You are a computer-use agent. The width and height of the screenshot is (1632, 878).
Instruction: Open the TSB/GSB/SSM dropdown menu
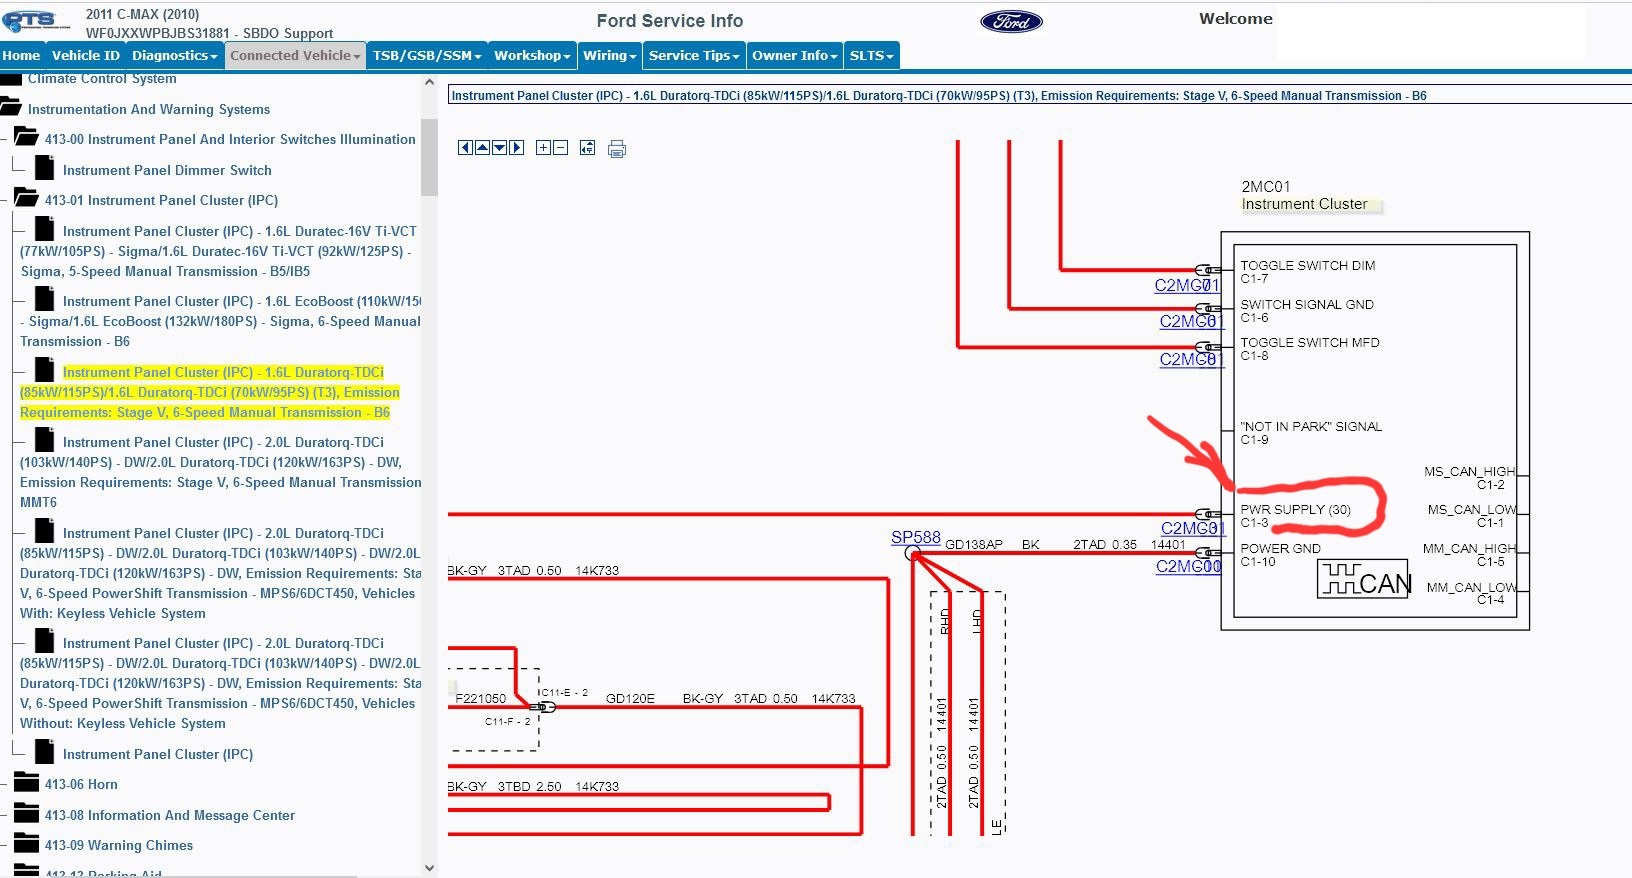427,56
